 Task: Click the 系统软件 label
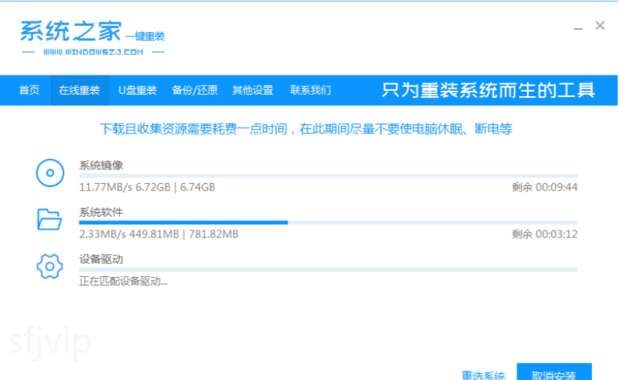pyautogui.click(x=101, y=212)
